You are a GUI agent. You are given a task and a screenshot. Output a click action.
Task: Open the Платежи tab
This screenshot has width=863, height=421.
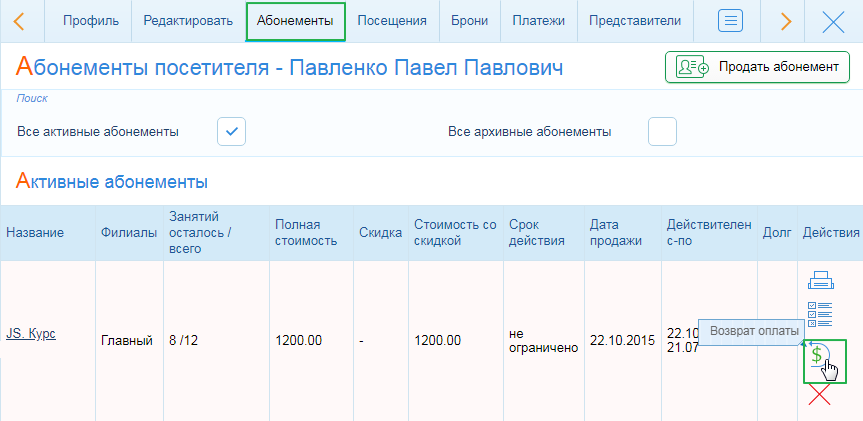tap(538, 21)
